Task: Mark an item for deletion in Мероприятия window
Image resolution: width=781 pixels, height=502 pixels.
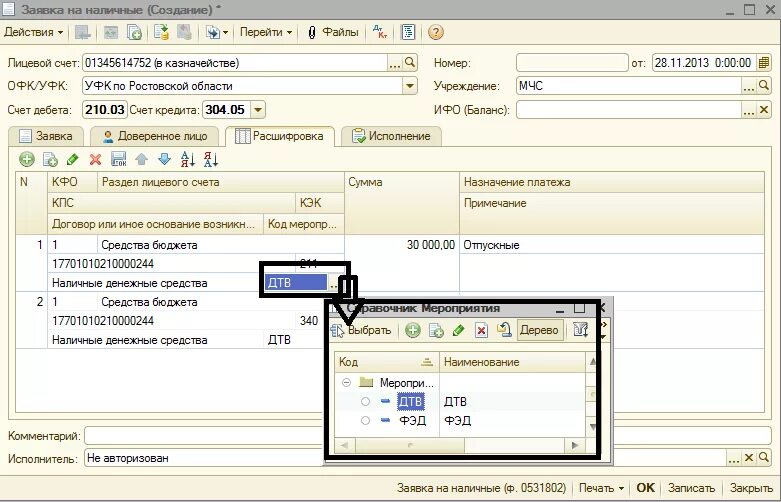Action: (x=481, y=330)
